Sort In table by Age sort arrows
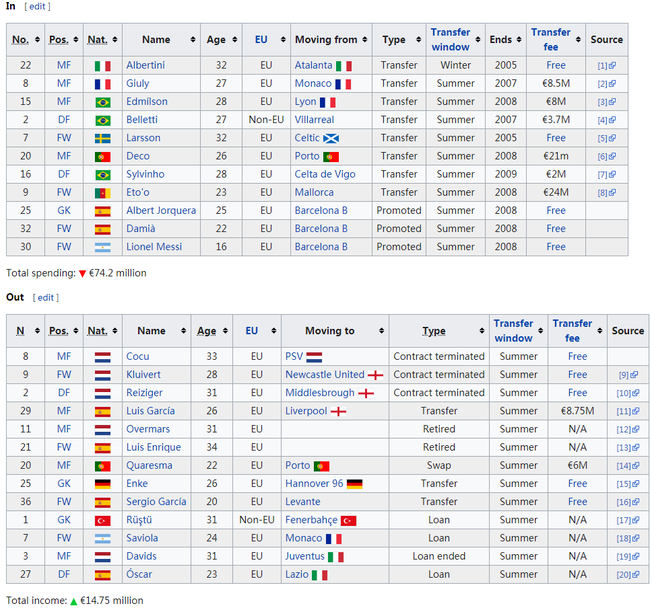The image size is (650, 610). point(235,39)
